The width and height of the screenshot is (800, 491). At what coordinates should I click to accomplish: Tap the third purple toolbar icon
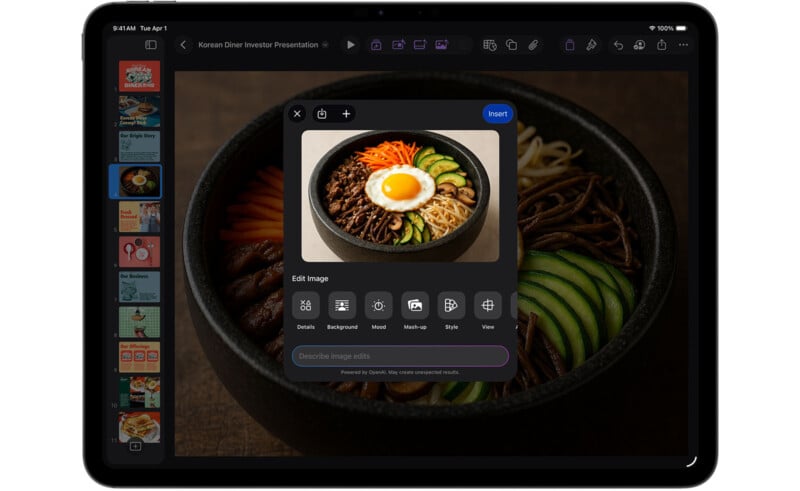[420, 45]
